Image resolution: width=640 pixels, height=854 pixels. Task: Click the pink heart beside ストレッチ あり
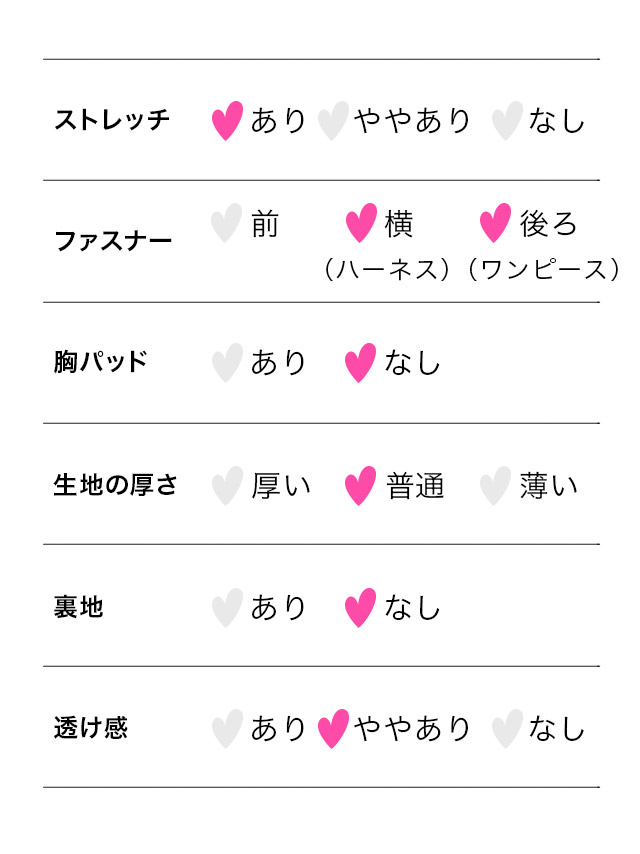pos(227,120)
